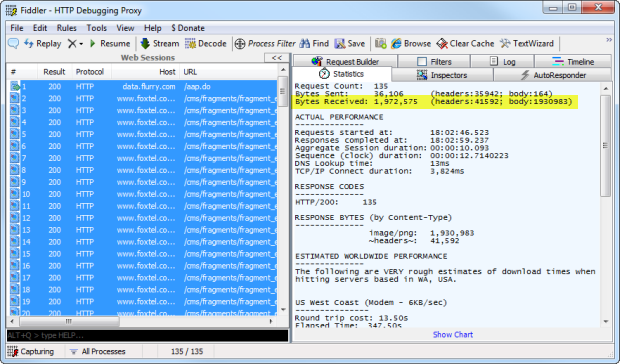Image resolution: width=620 pixels, height=364 pixels.
Task: Click the statistics pane scroll down arrow
Action: [606, 321]
